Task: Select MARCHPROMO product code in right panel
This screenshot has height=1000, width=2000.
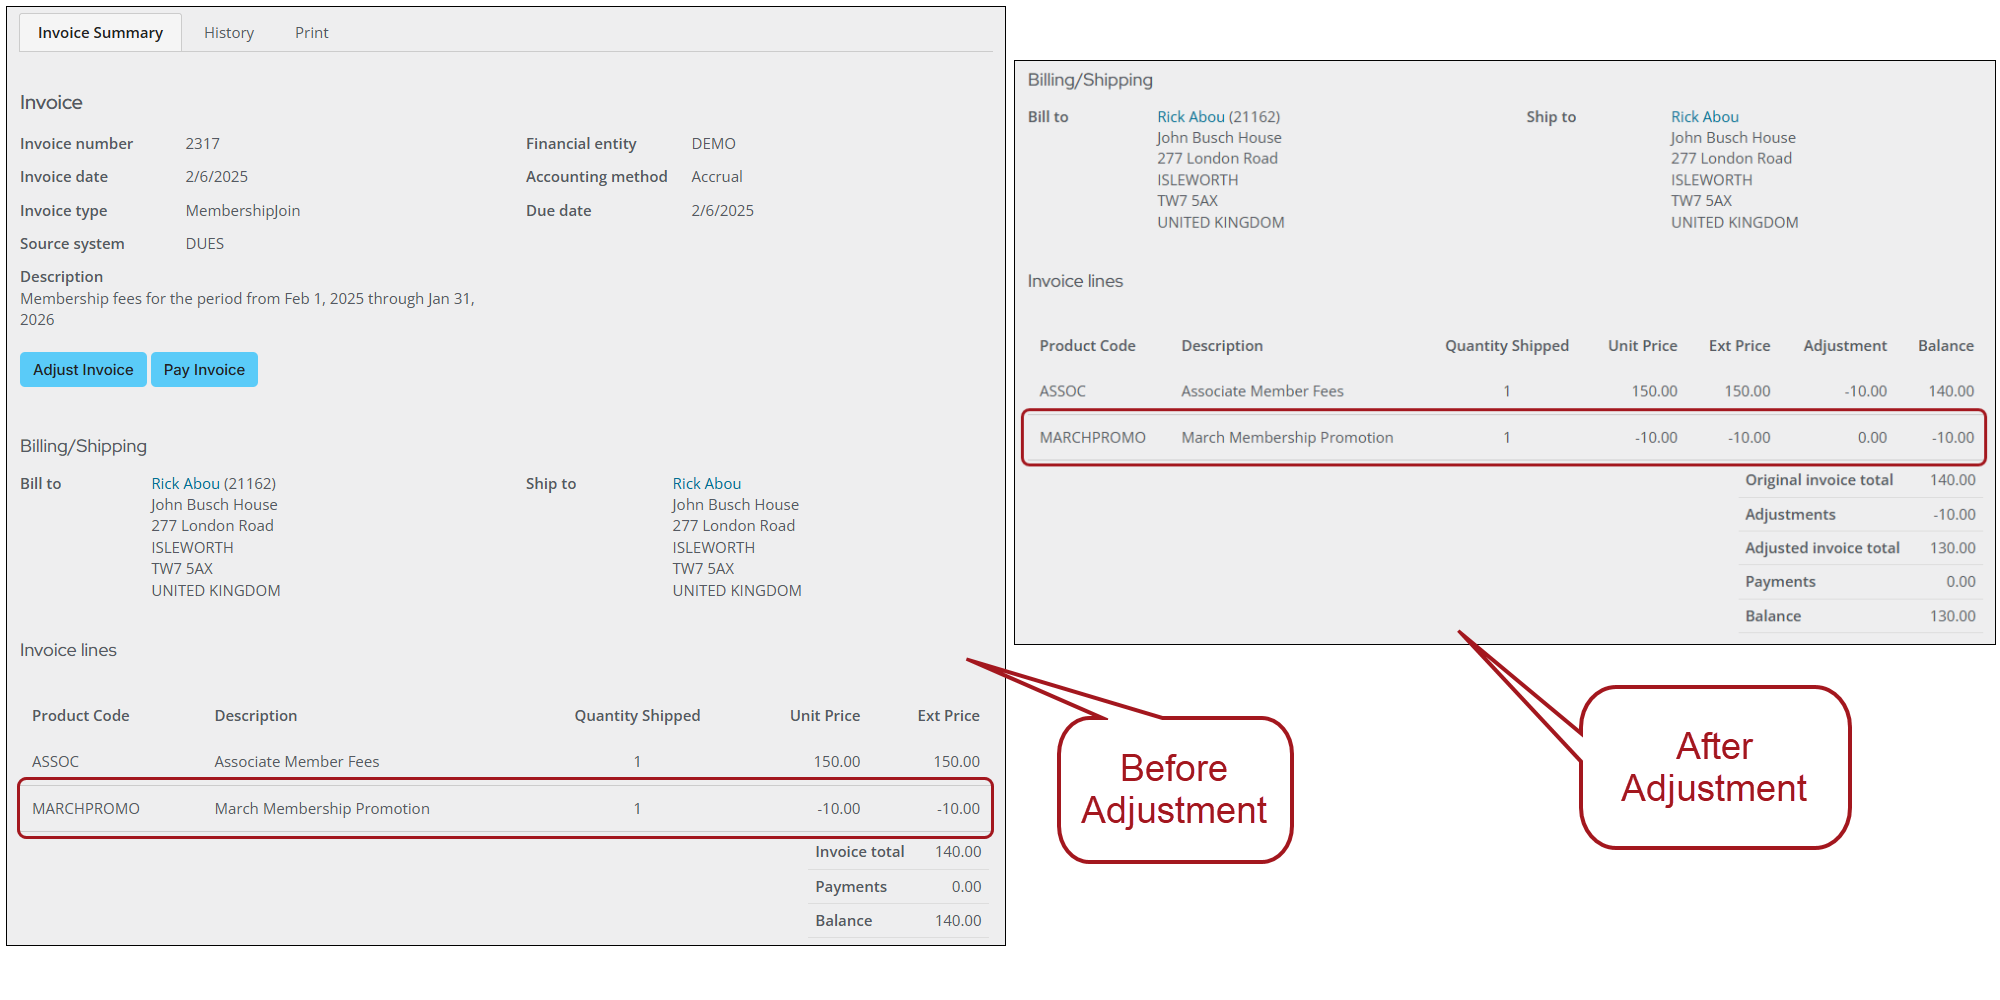Action: pos(1092,437)
